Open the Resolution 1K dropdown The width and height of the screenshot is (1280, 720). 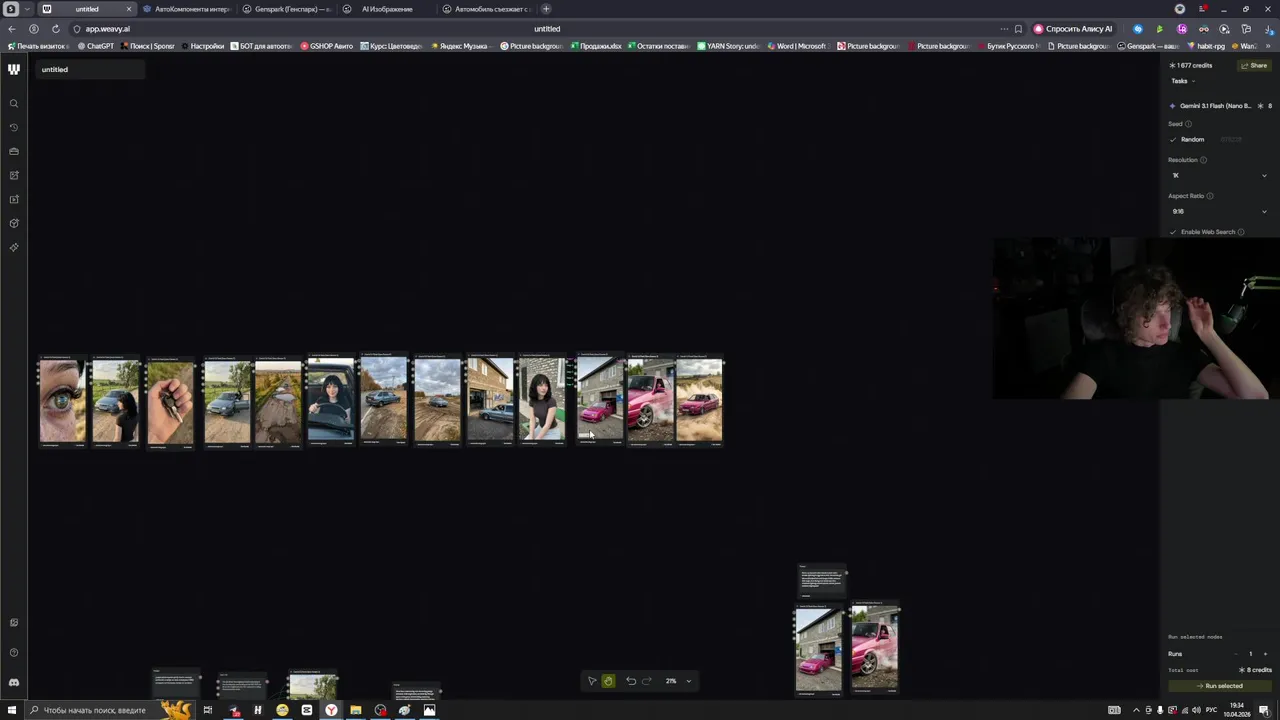click(x=1219, y=176)
